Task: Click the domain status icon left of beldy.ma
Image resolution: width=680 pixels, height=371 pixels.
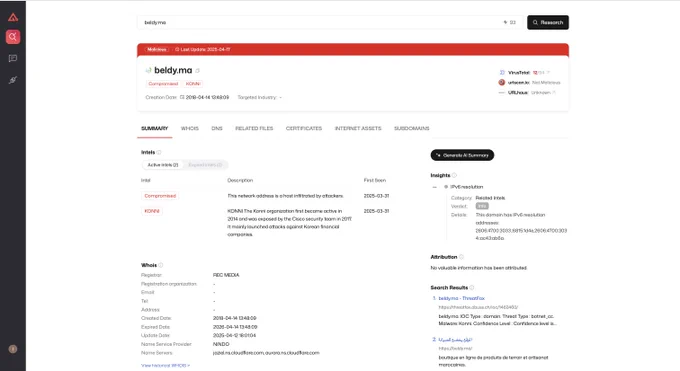Action: pos(148,70)
